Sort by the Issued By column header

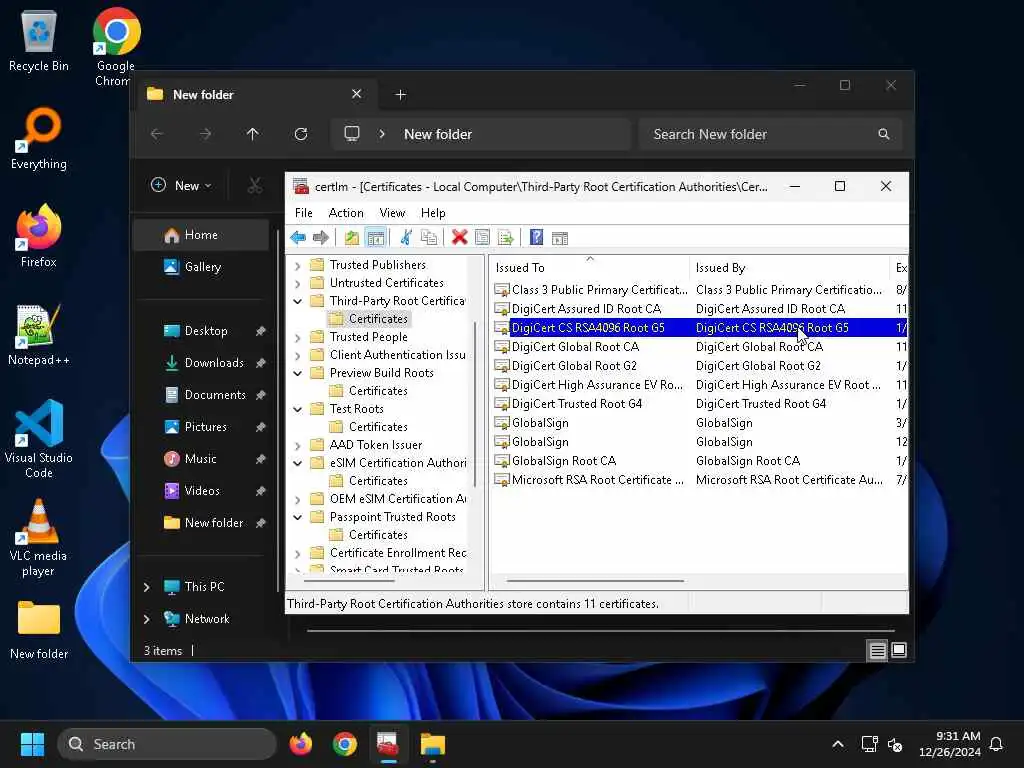789,267
